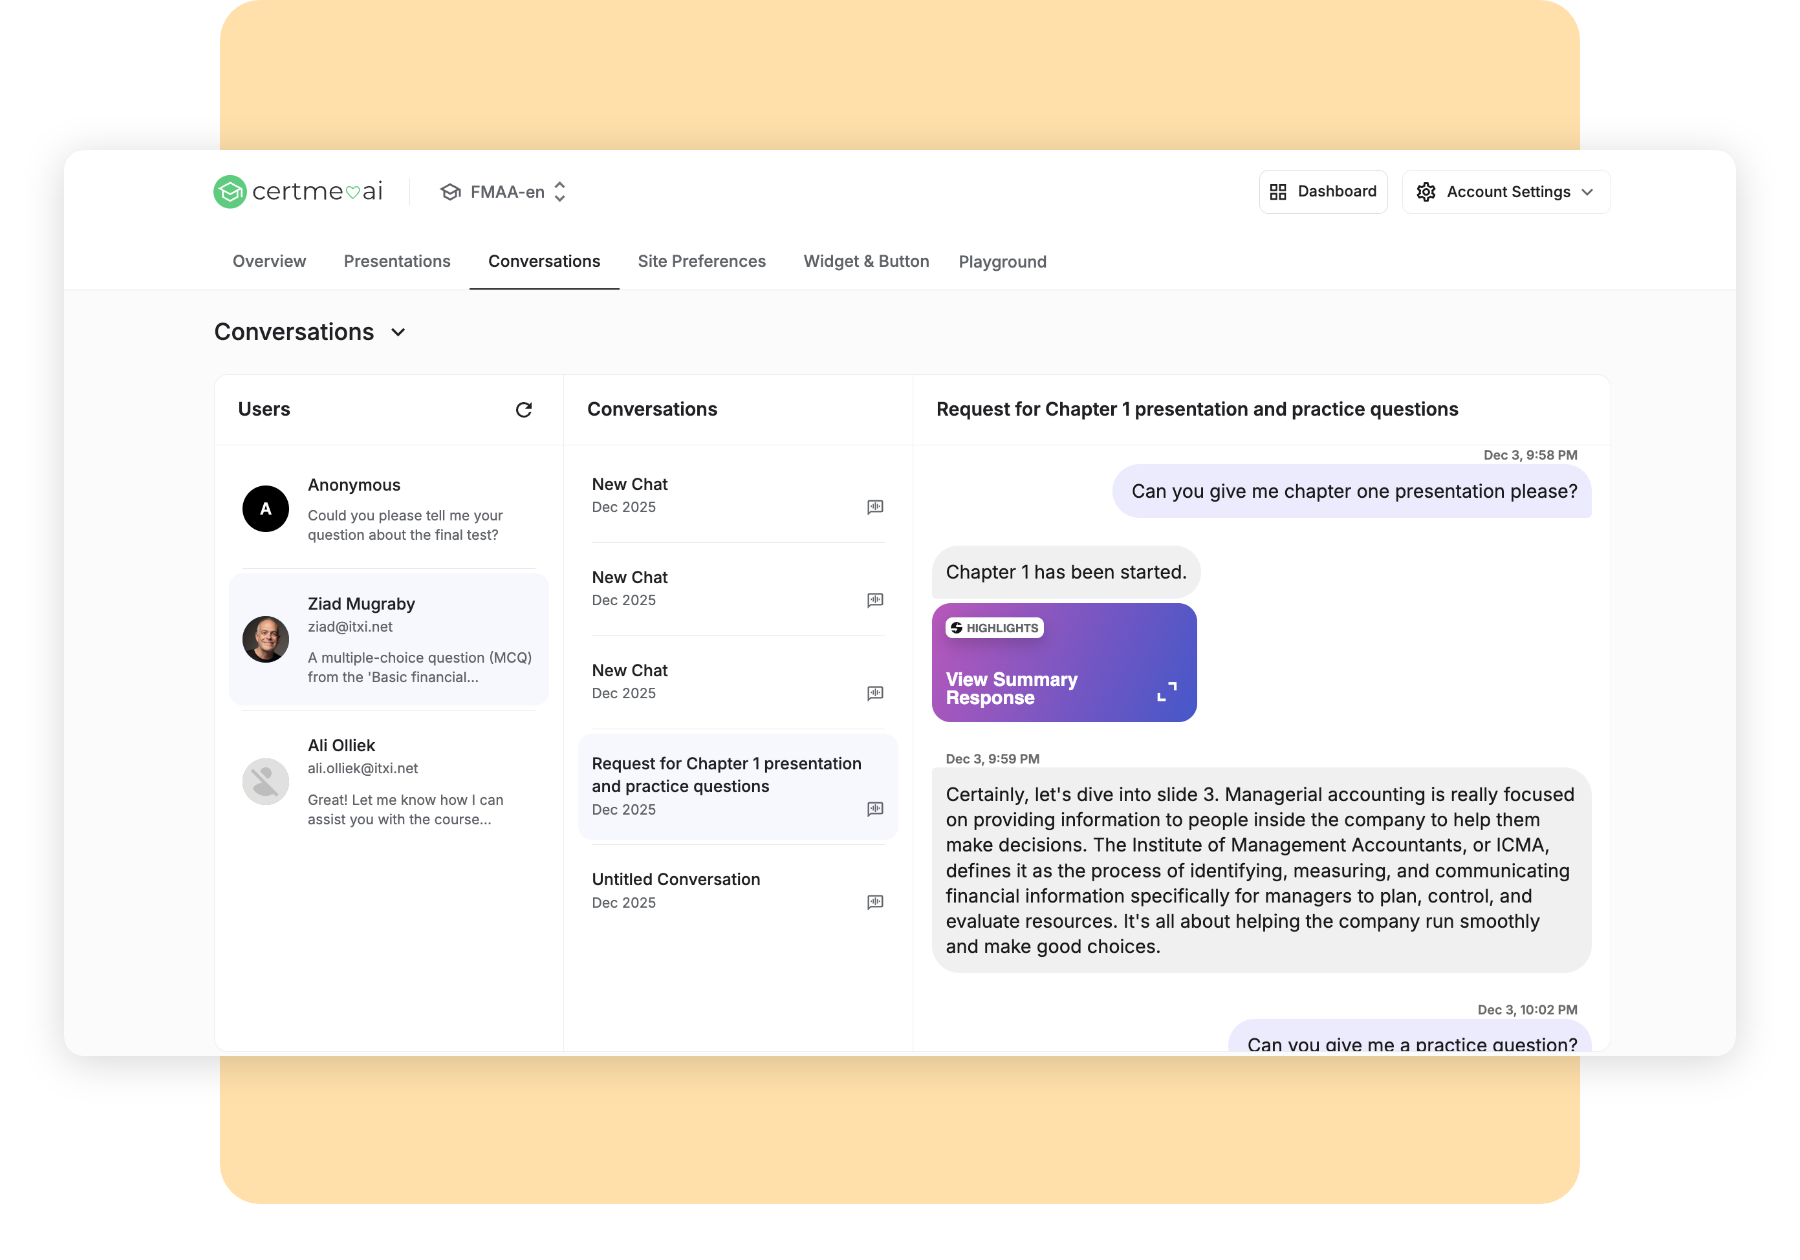Open the Widget & Button tab
Screen dimensions: 1800x1260
[866, 262]
